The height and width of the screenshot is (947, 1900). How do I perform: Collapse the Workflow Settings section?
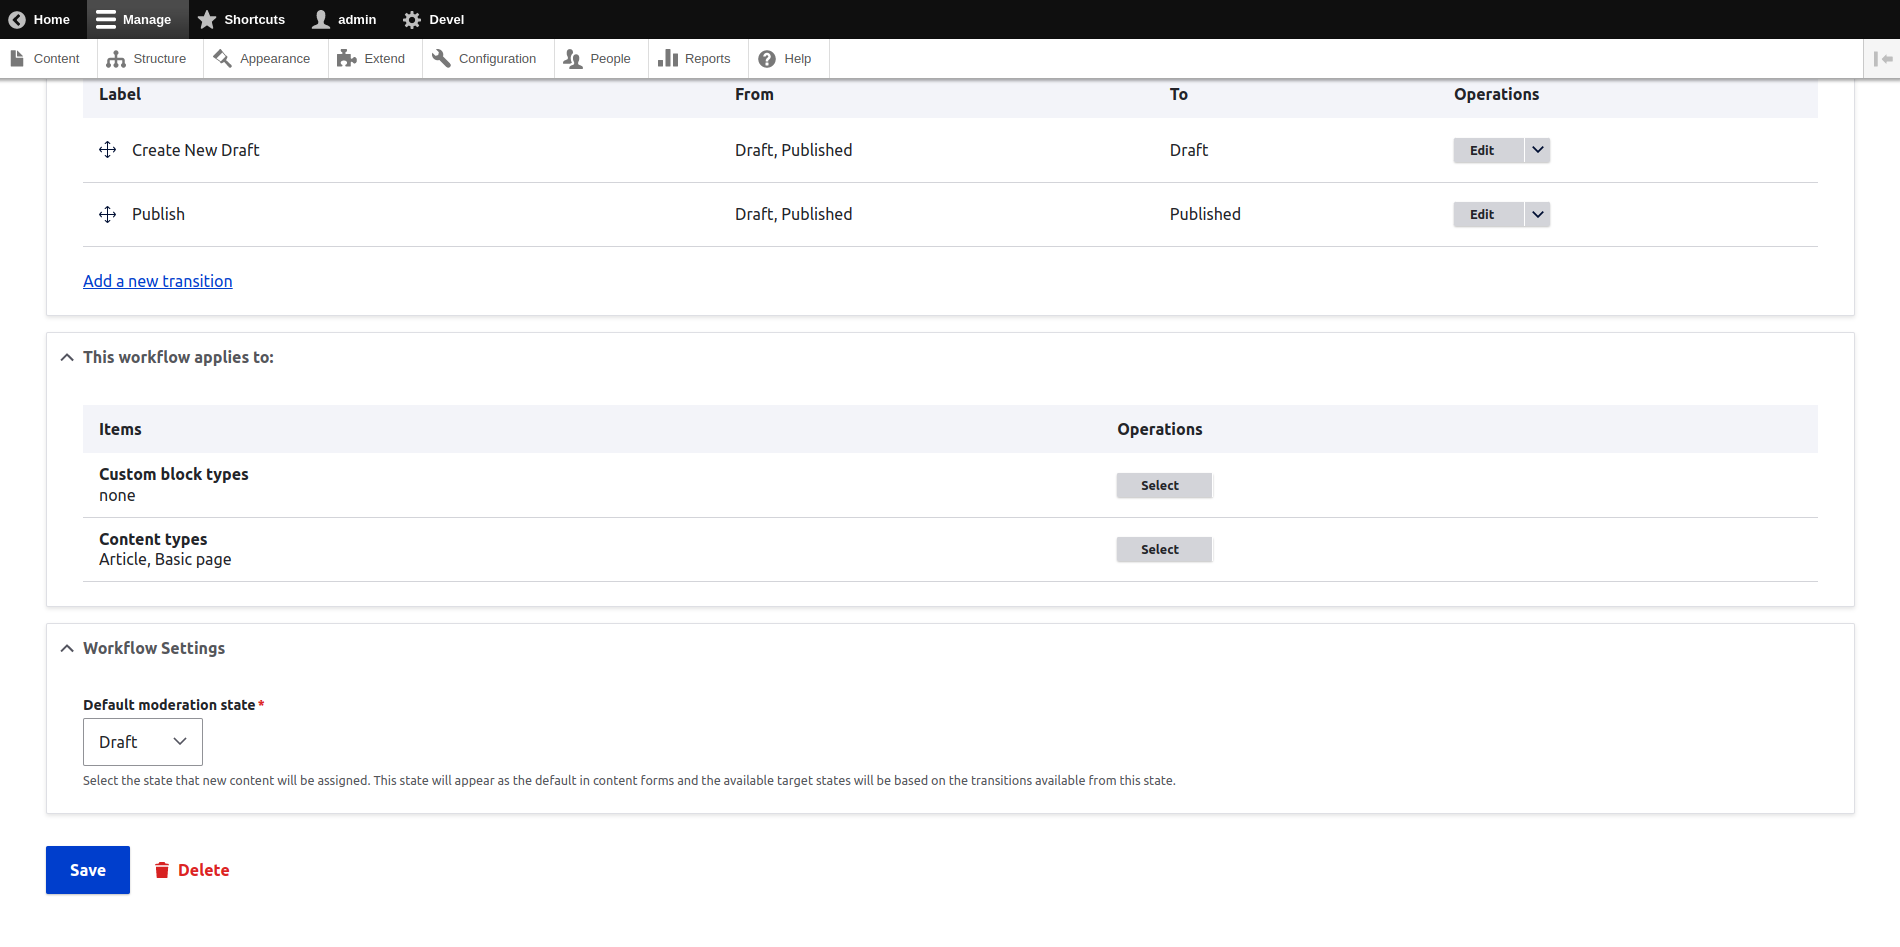(66, 648)
